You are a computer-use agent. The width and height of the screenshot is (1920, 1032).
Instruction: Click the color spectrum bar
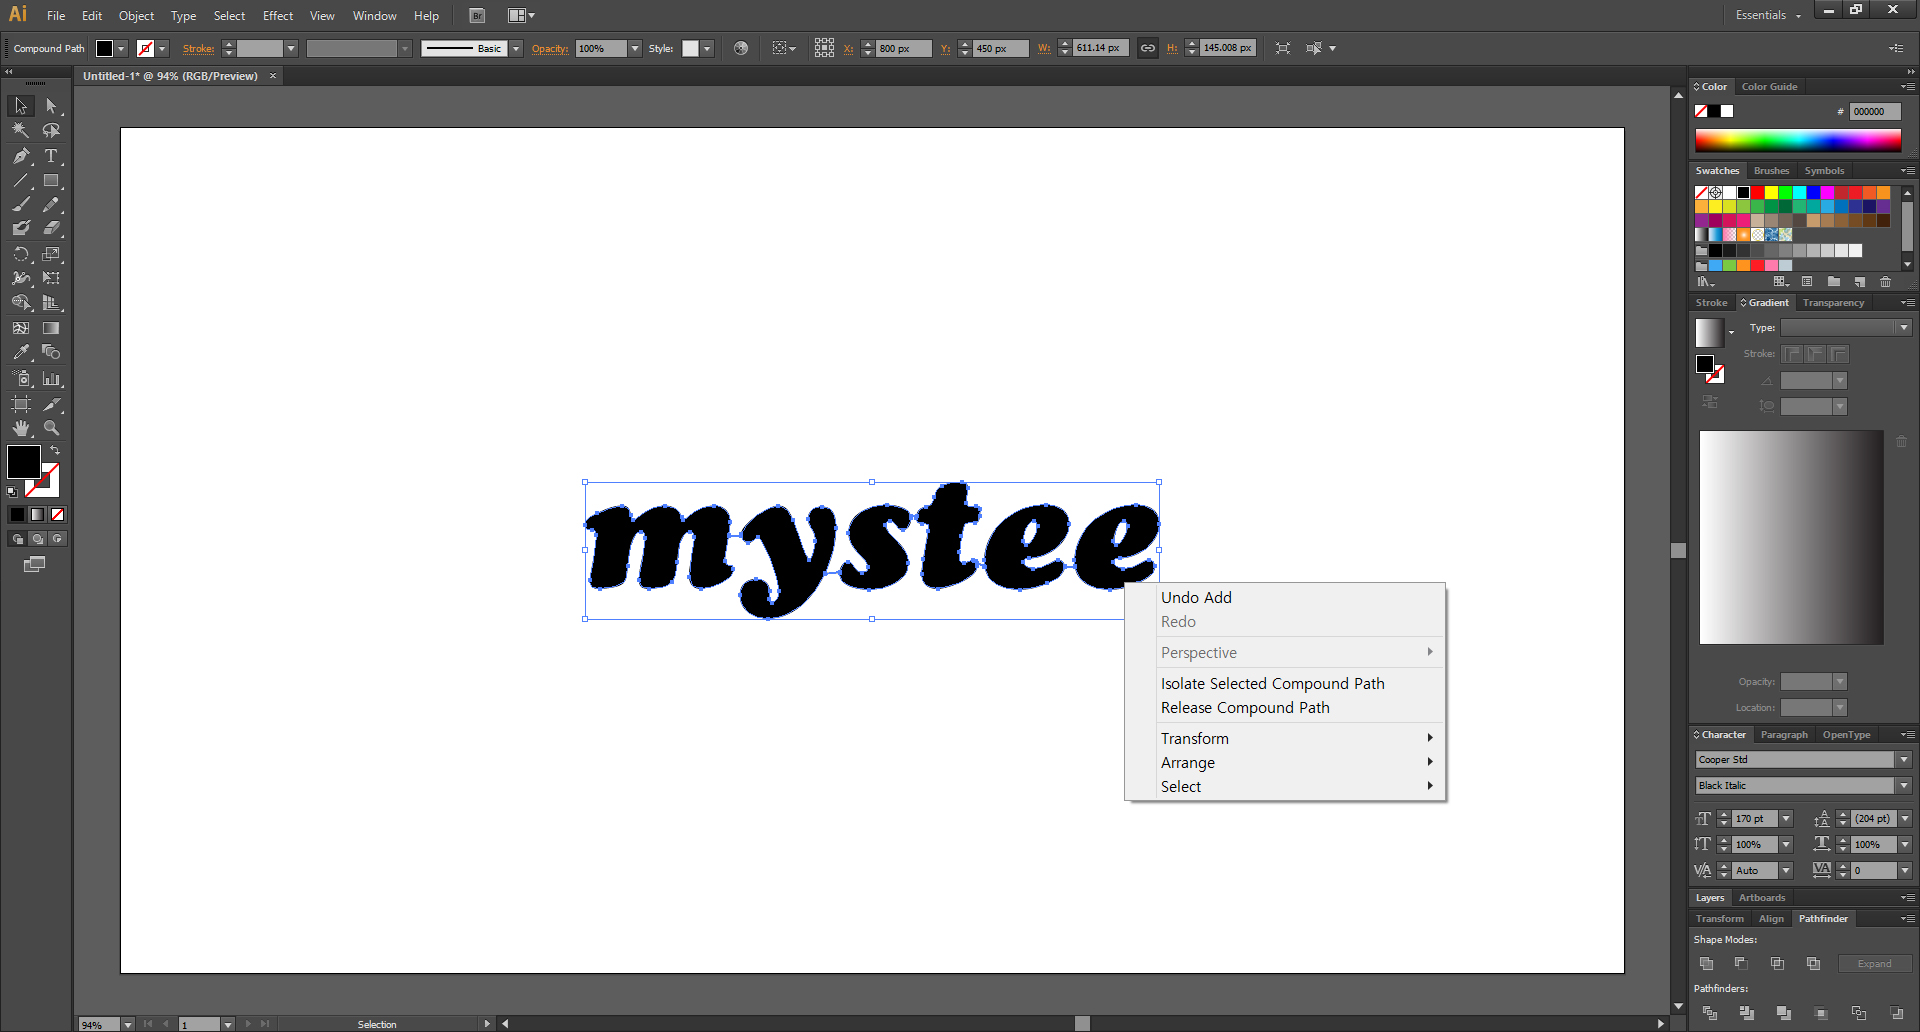(x=1797, y=140)
